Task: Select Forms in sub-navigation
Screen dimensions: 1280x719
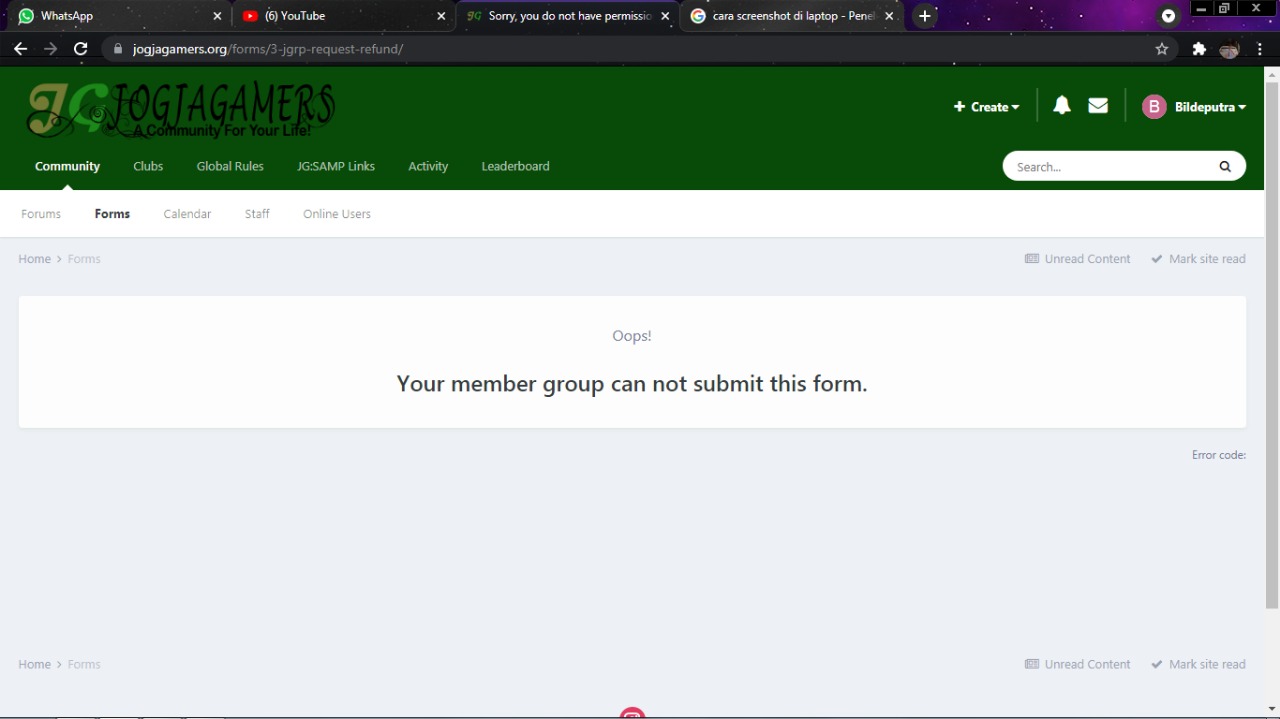Action: (x=112, y=214)
